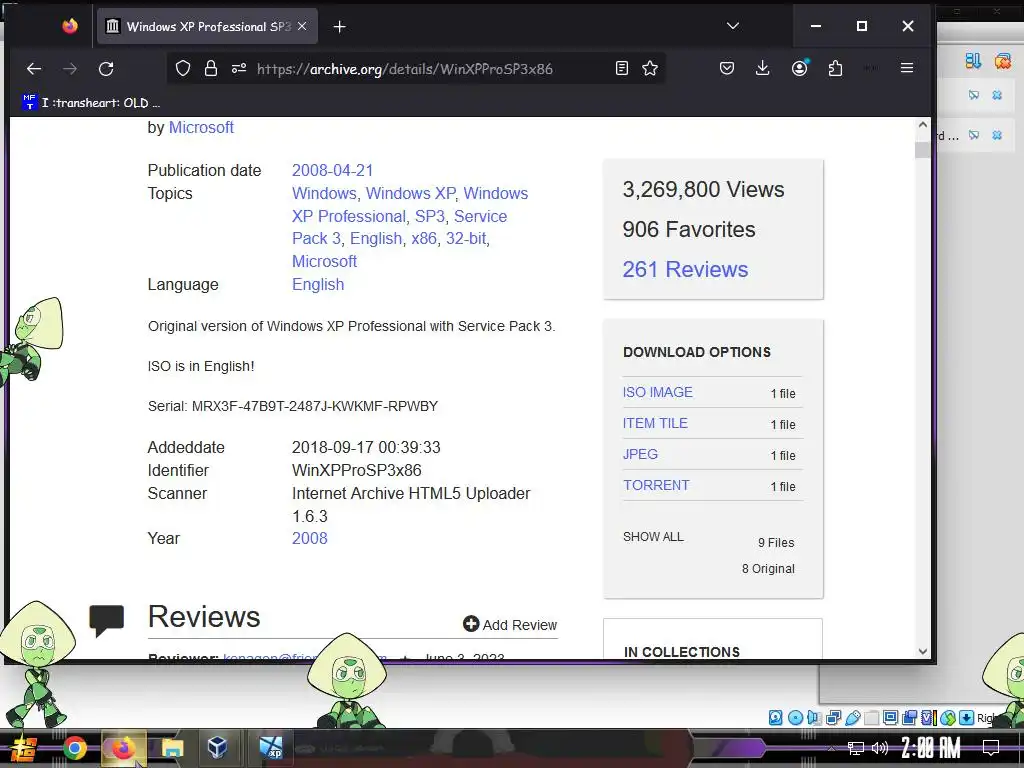Viewport: 1024px width, 768px height.
Task: Open the Firefox View pinned icon
Action: [x=70, y=26]
